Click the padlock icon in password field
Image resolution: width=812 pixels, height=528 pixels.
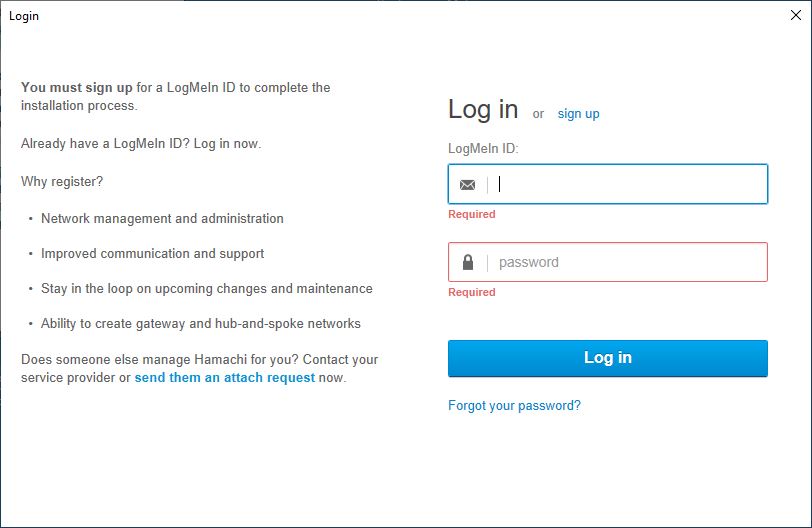pos(468,262)
